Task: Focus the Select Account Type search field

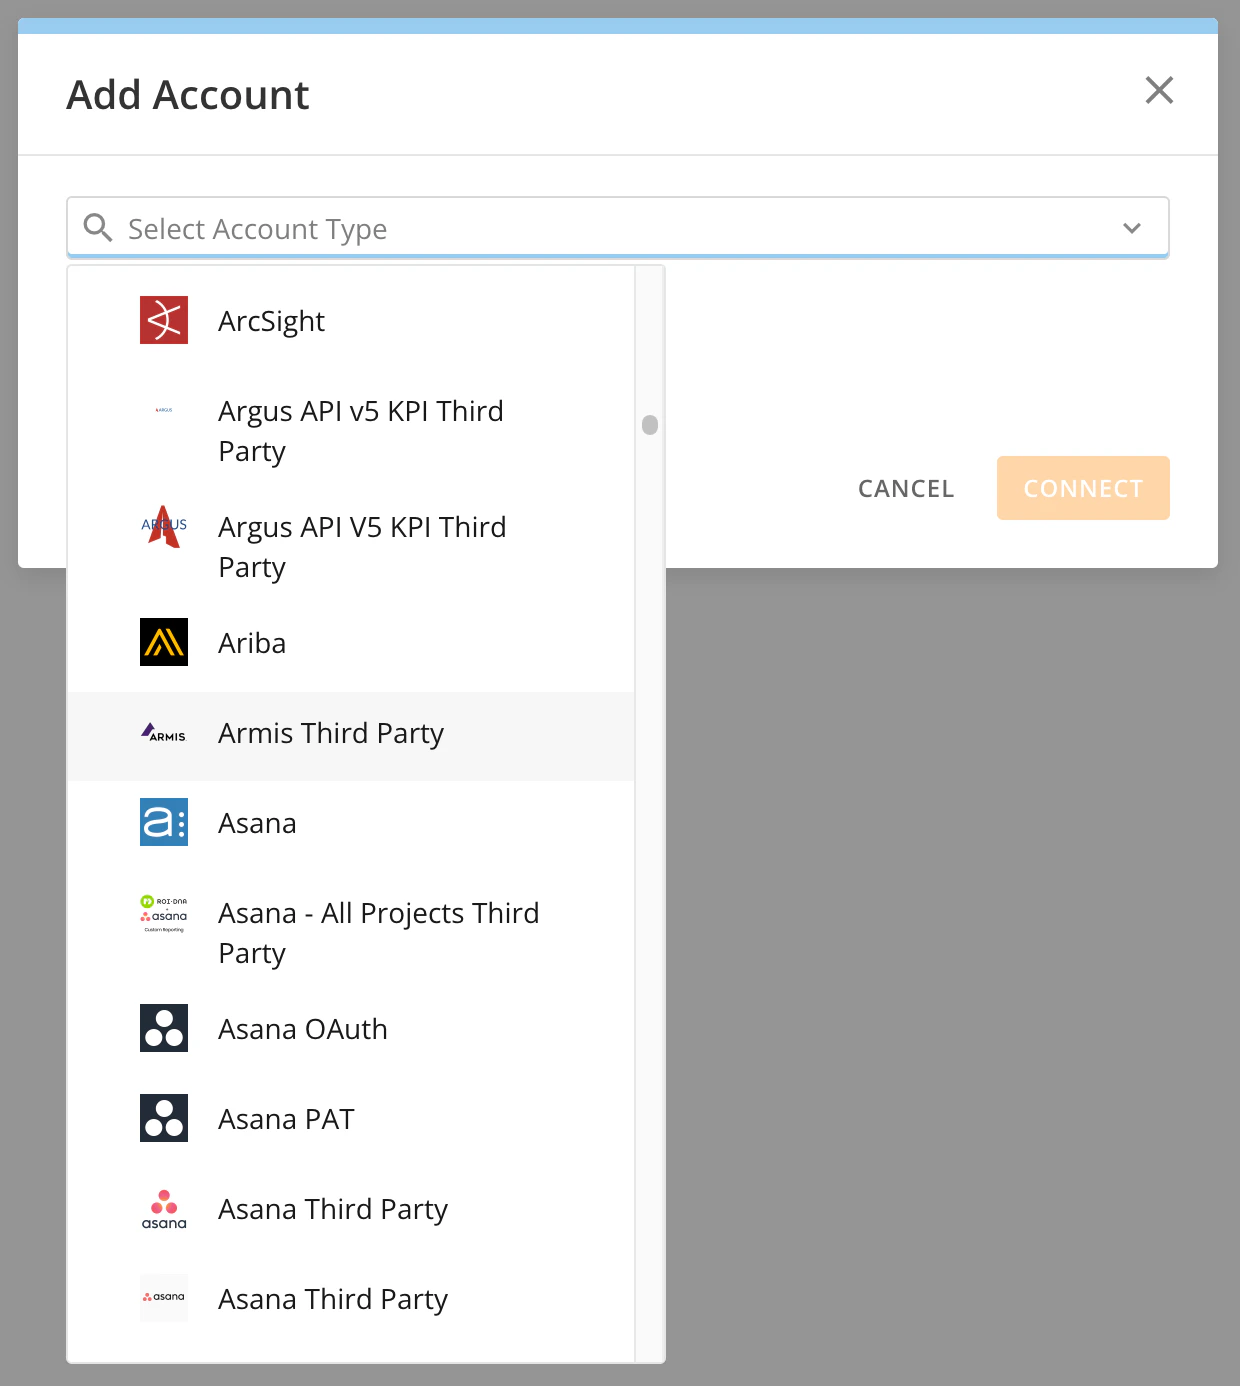Action: point(618,228)
